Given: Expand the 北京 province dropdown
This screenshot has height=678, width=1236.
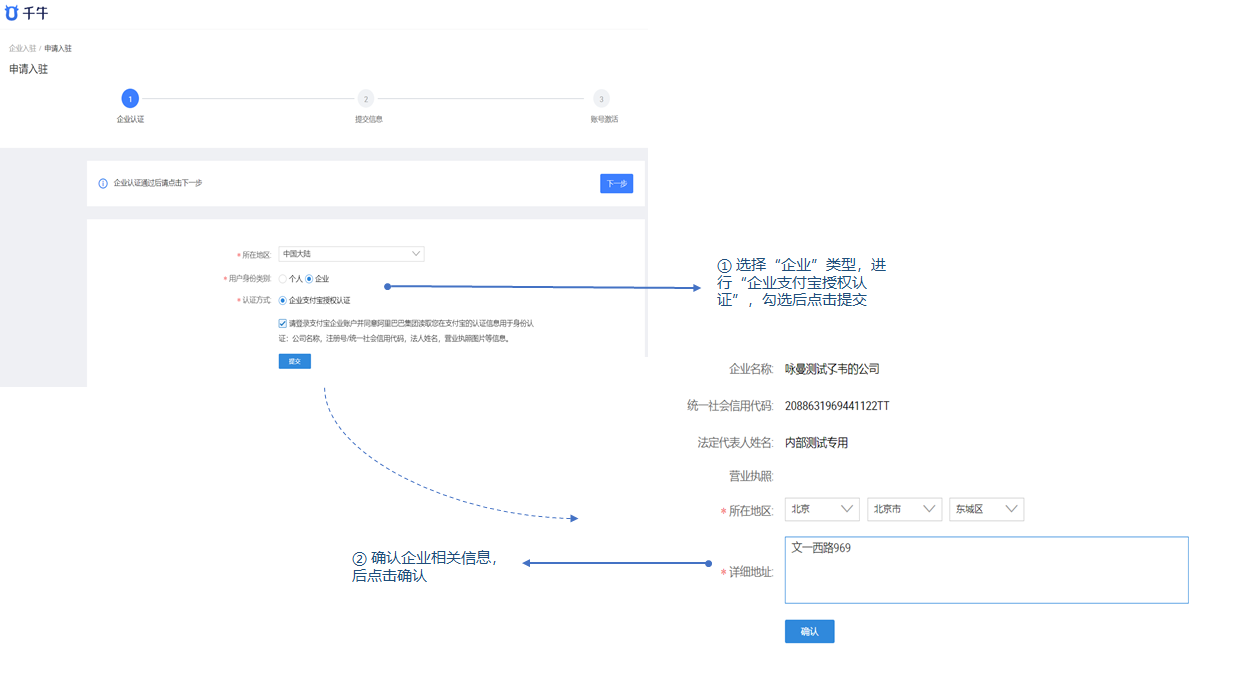Looking at the screenshot, I should tap(822, 509).
